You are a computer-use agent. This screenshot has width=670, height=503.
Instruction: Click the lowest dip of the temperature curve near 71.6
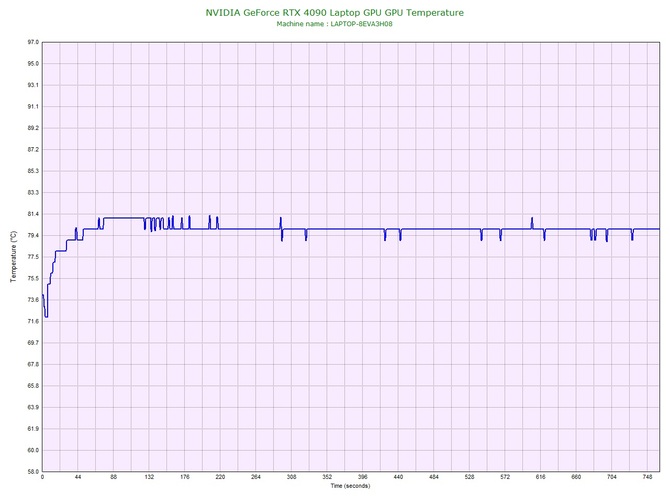point(46,316)
